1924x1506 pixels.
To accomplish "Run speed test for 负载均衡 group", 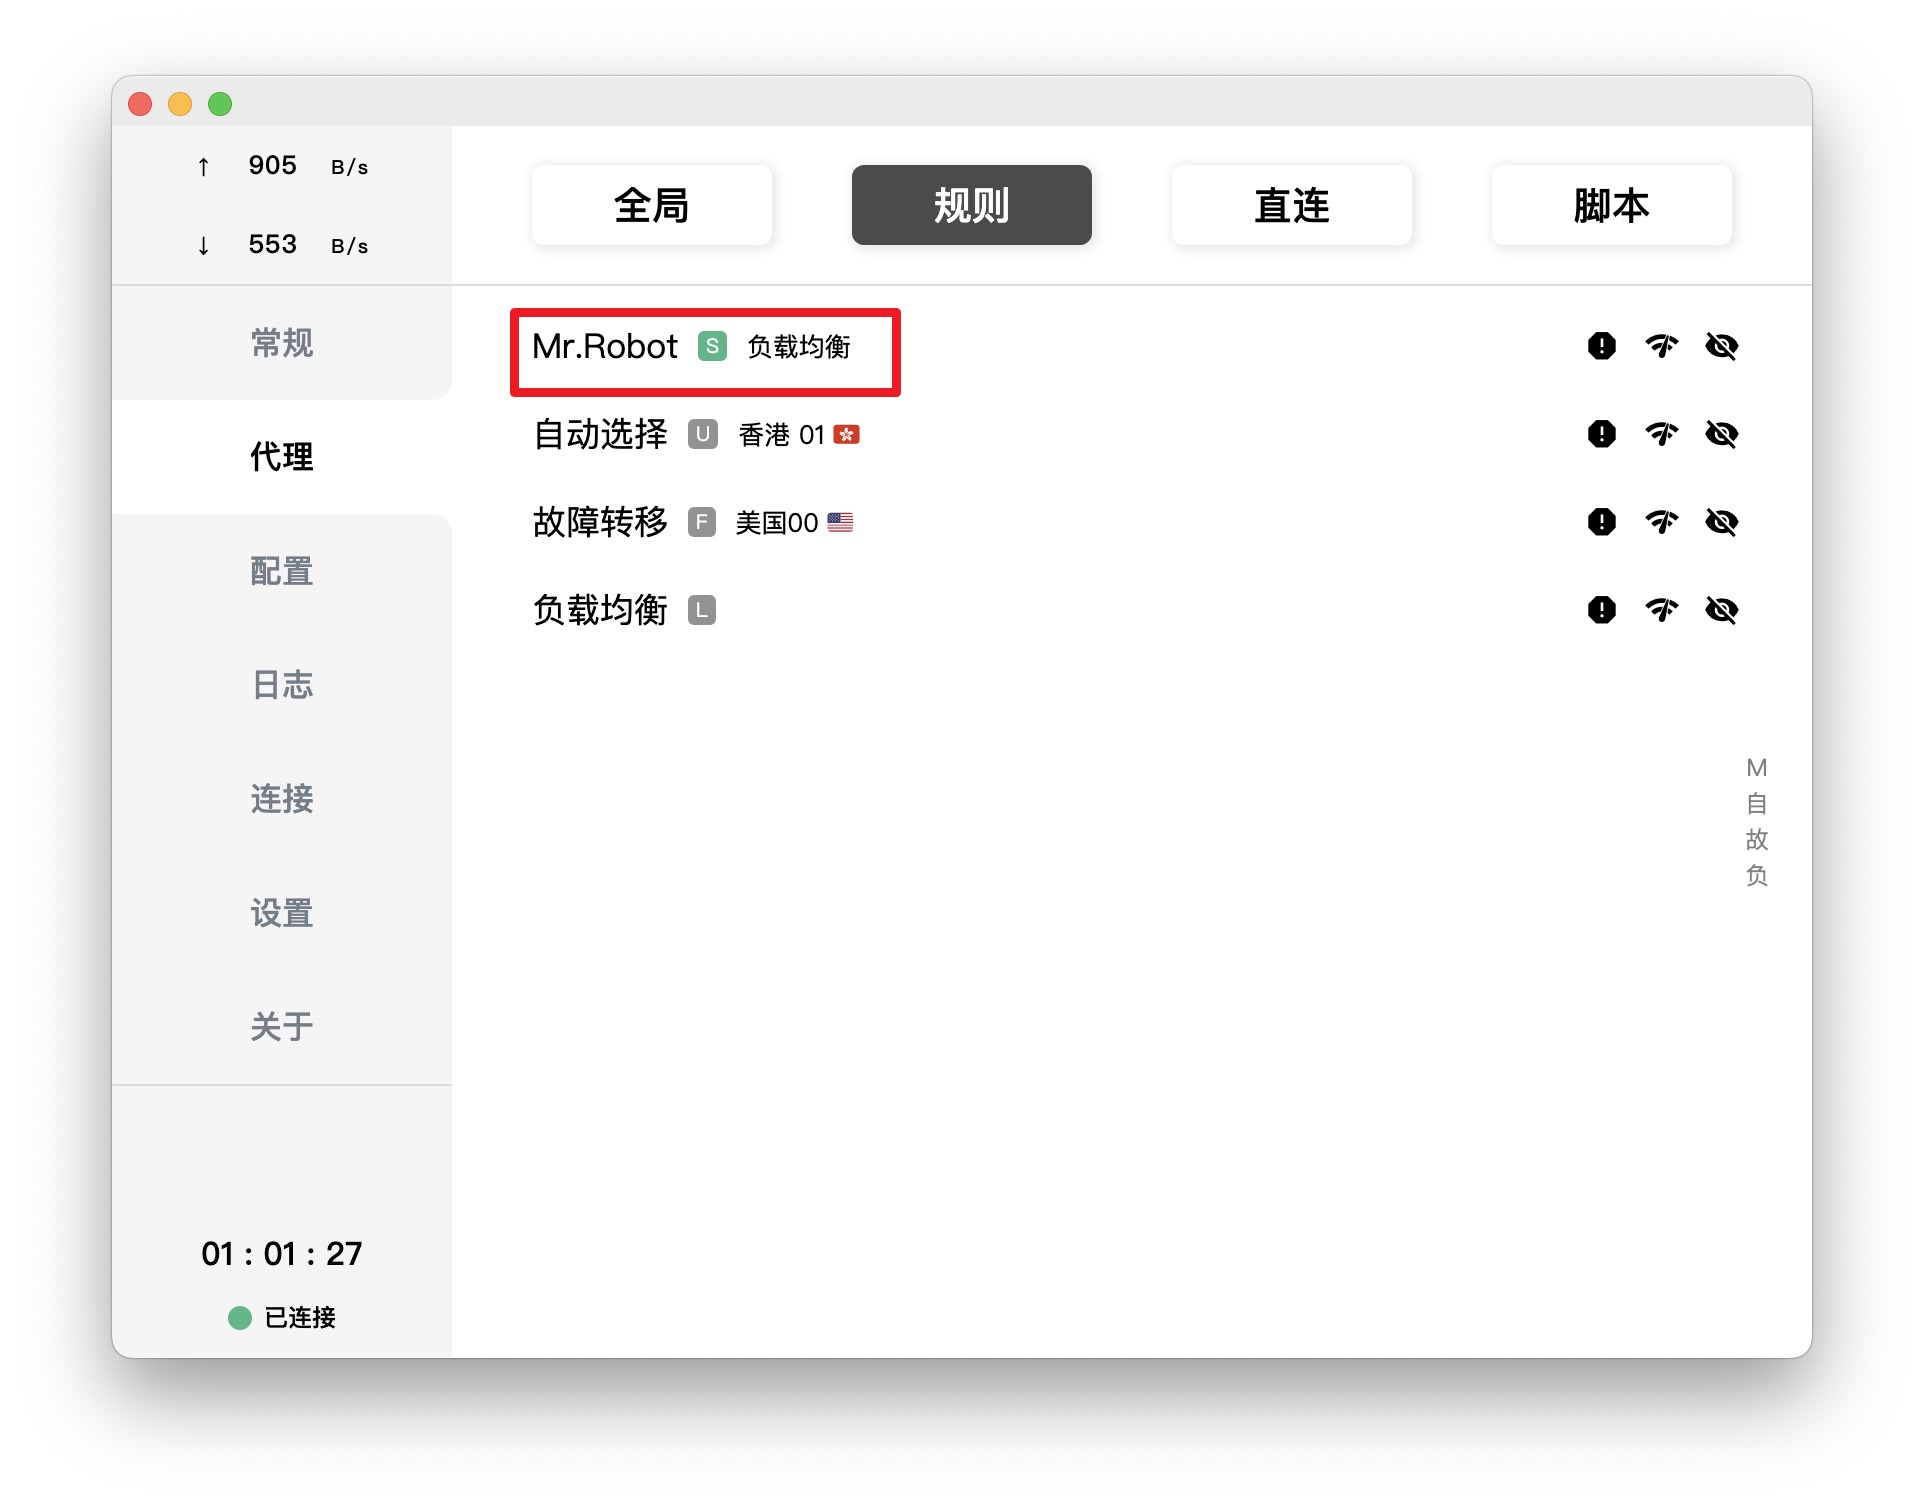I will click(1661, 610).
